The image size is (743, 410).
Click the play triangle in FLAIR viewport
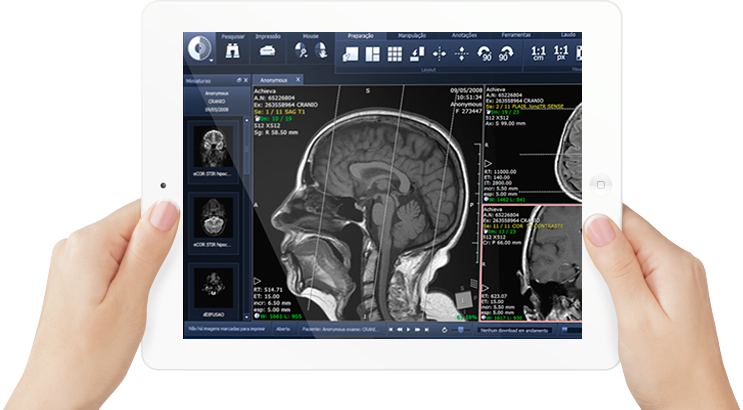tap(488, 164)
